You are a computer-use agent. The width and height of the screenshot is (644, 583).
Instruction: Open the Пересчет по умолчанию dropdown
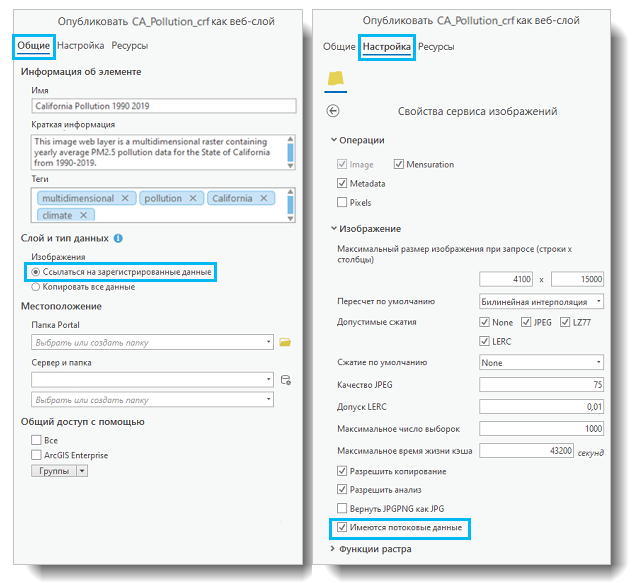[x=541, y=301]
